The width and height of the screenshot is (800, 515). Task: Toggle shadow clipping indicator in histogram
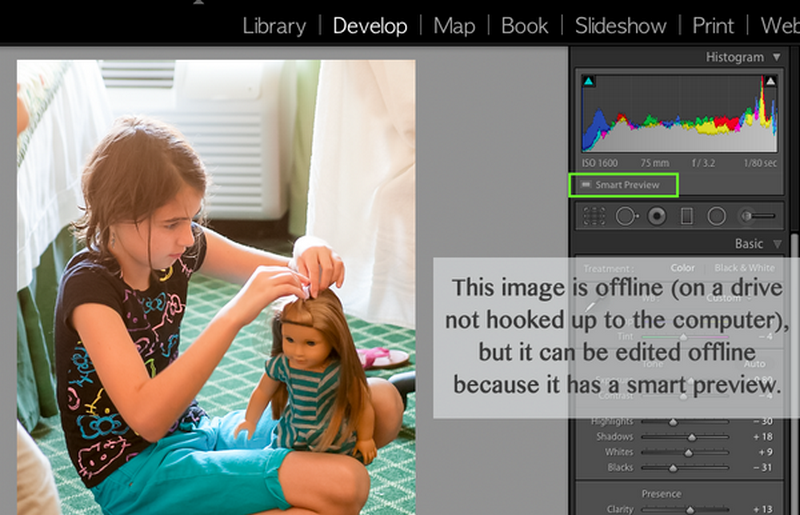pyautogui.click(x=589, y=81)
